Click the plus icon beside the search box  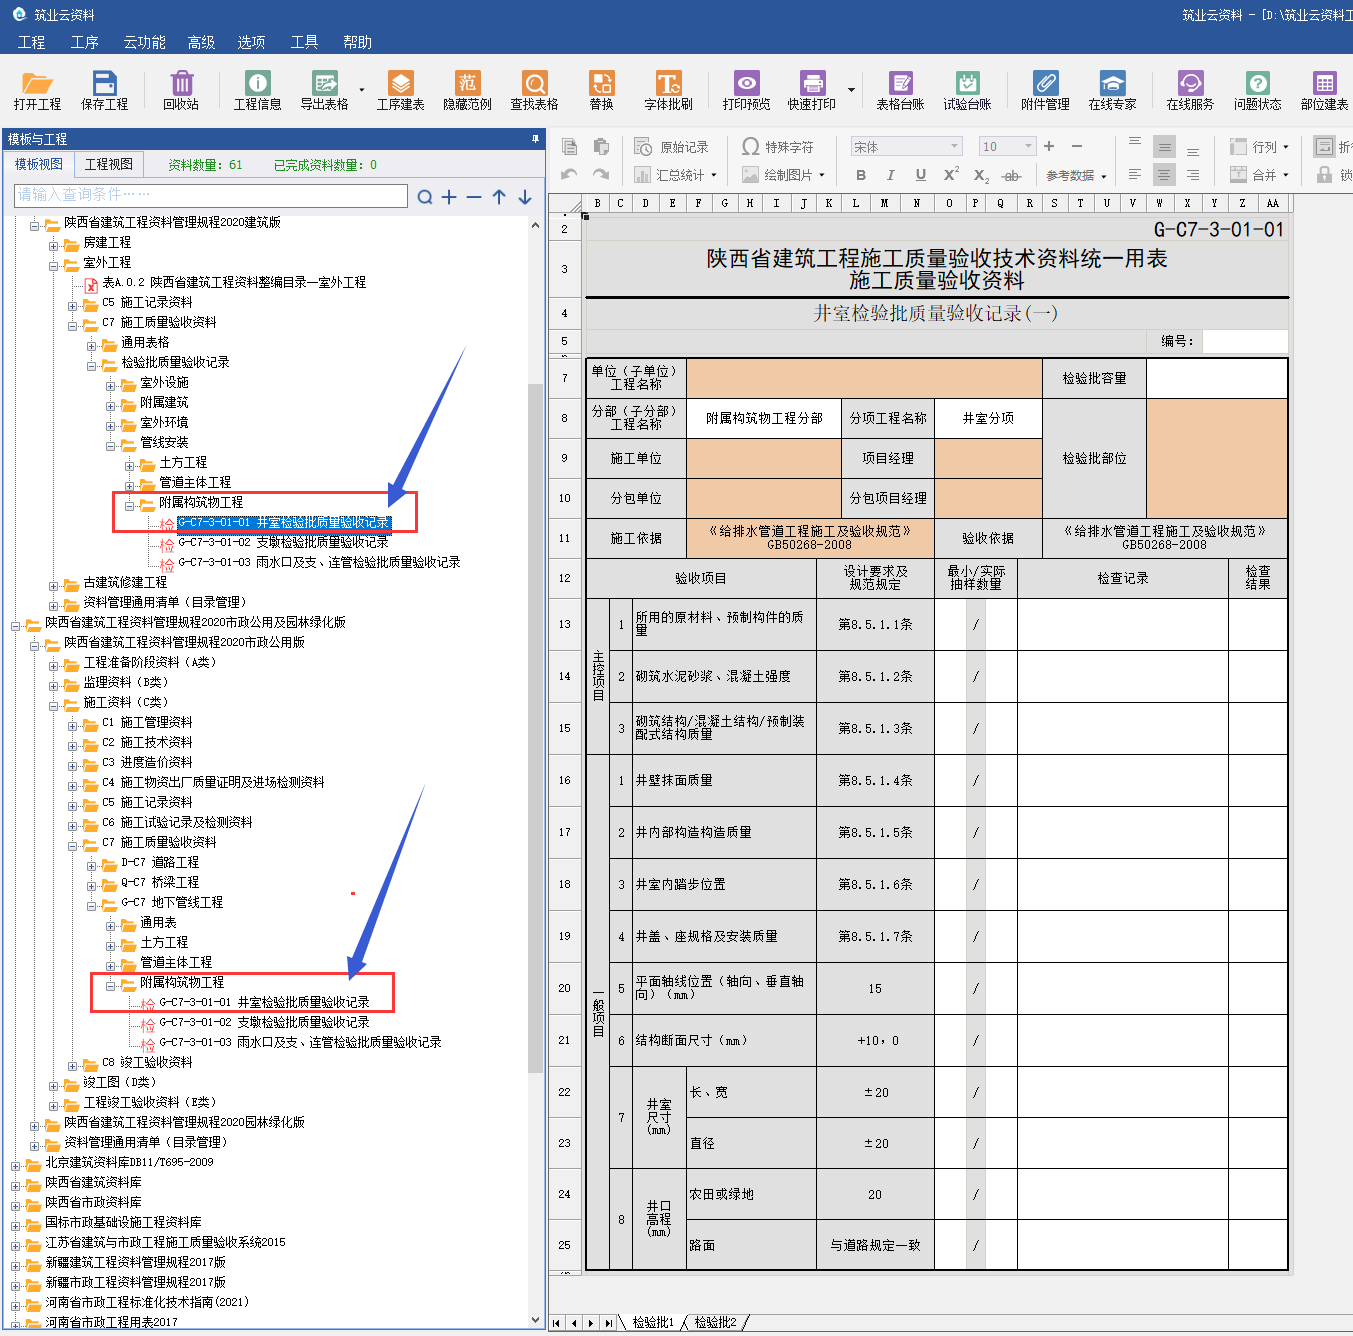[x=449, y=197]
